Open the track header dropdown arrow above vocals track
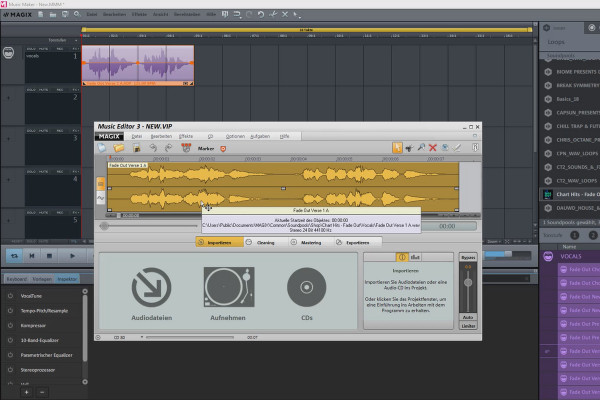Screen dimensions: 600x400 point(76,40)
